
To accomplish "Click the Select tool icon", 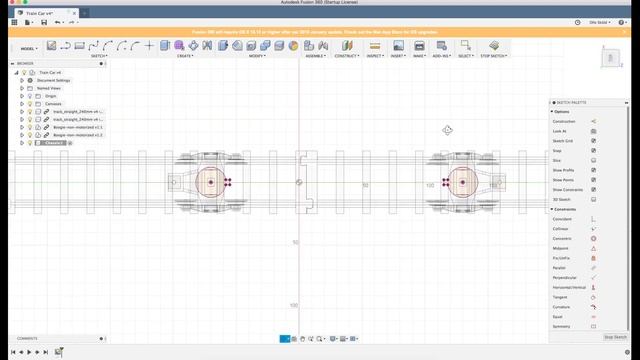I will 465,45.
